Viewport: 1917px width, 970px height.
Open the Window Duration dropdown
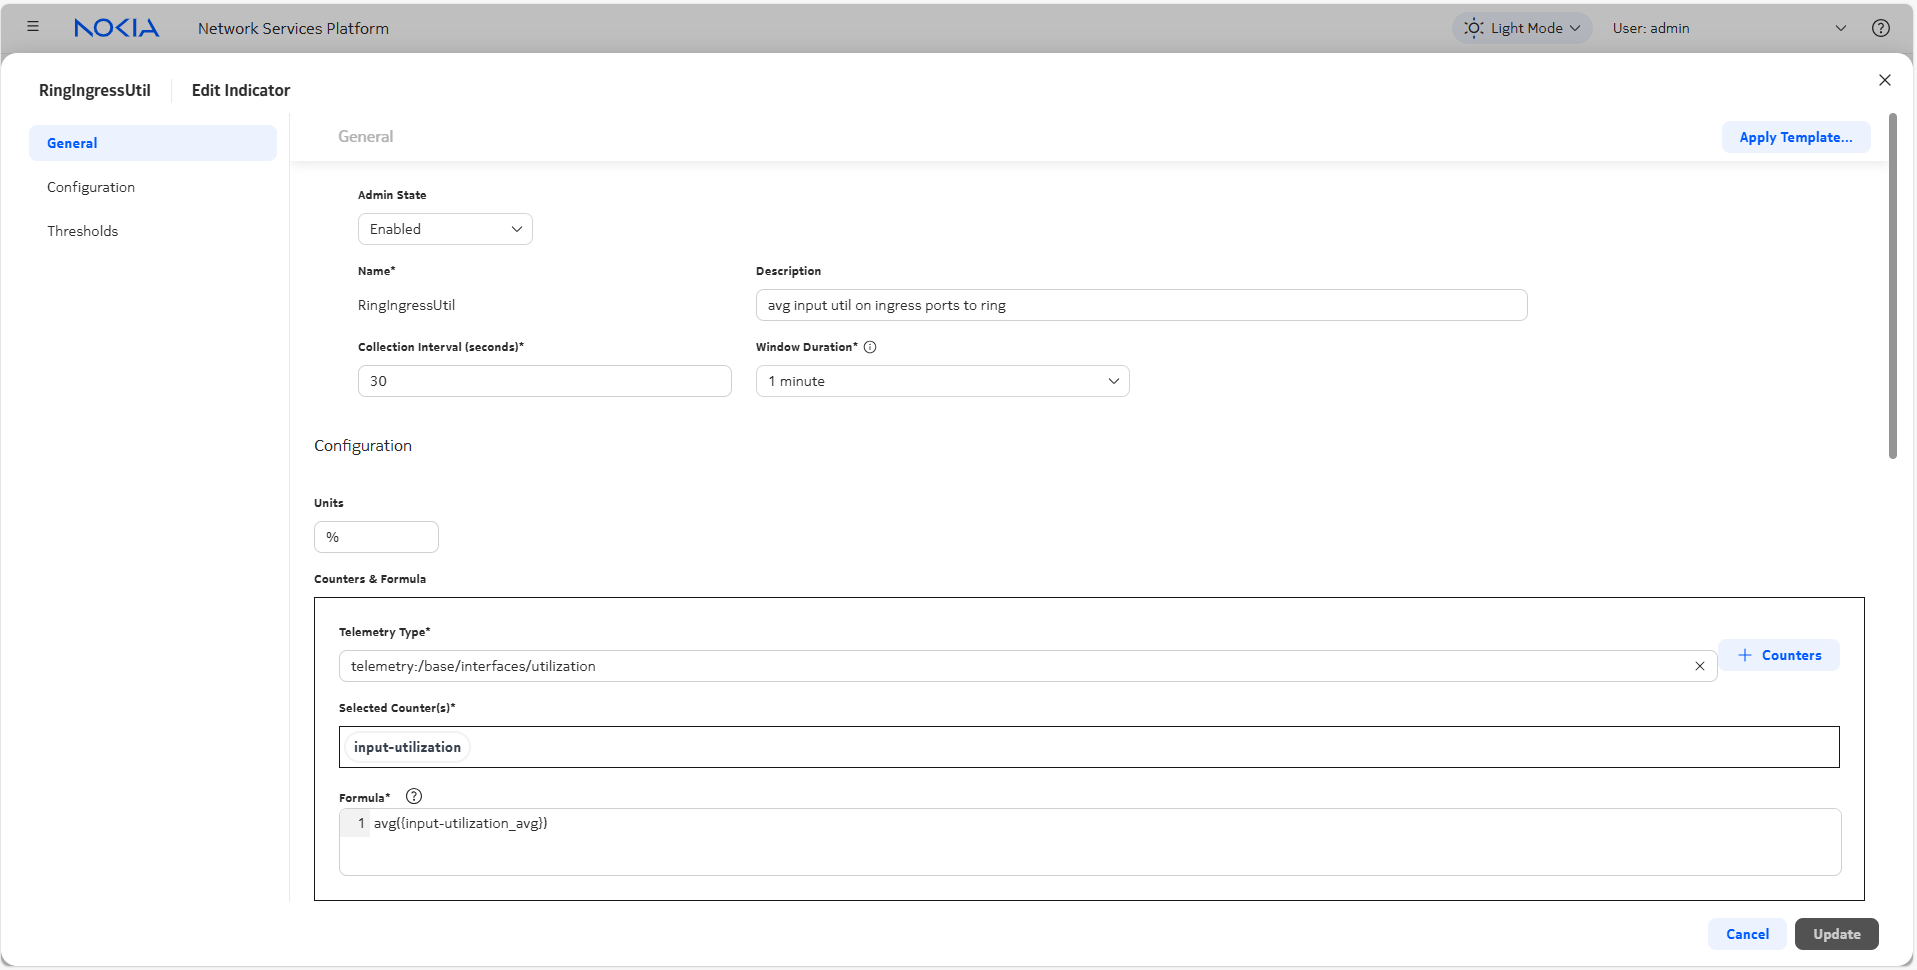point(942,381)
